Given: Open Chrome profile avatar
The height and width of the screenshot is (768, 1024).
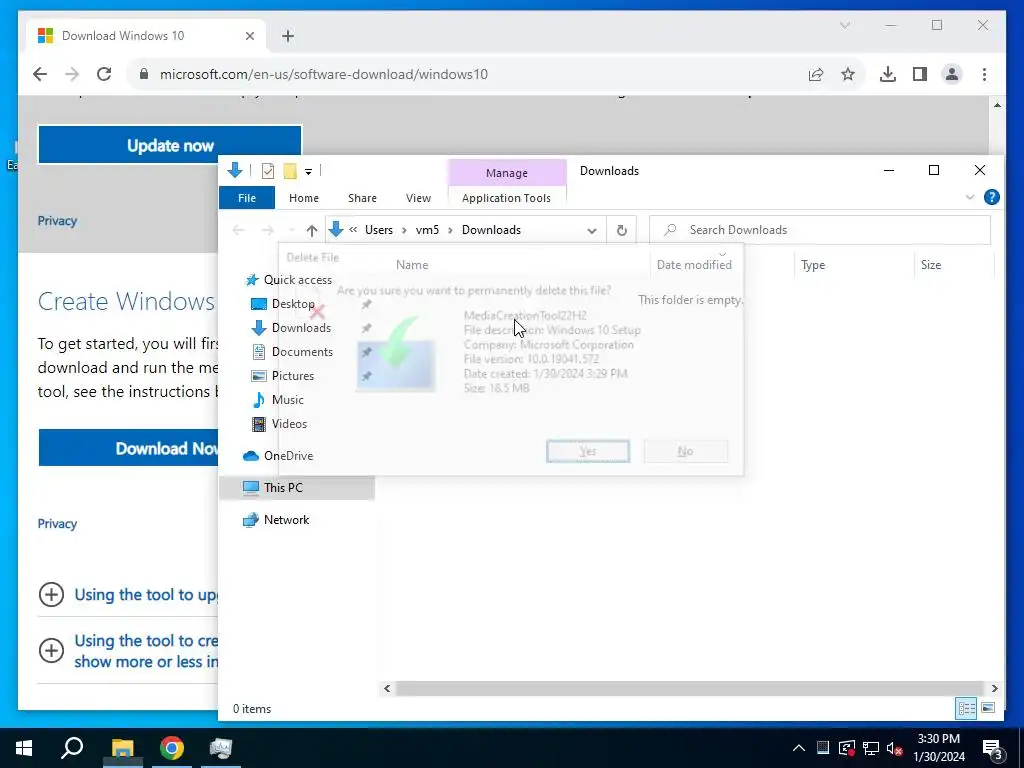Looking at the screenshot, I should (952, 74).
